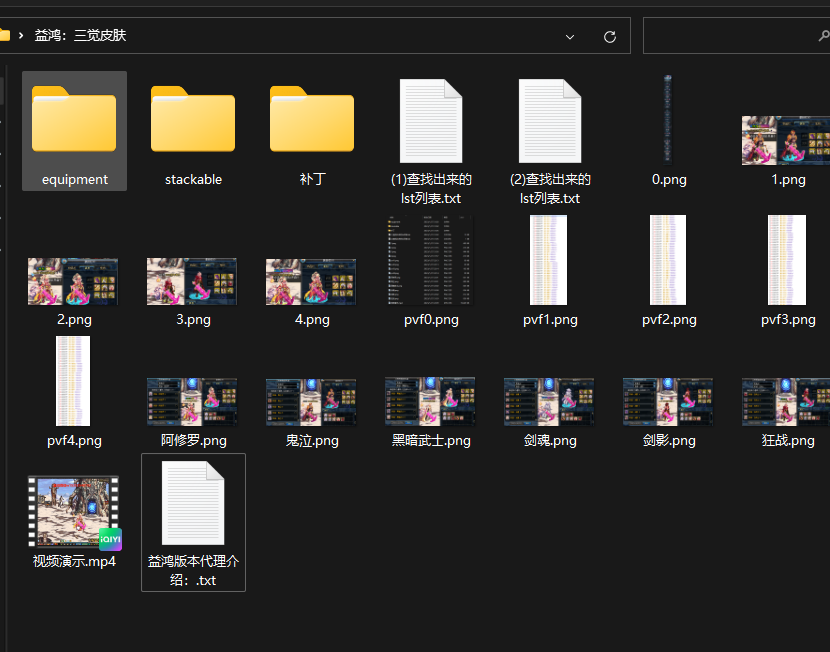This screenshot has height=652, width=830.
Task: Click the 剑魂.png file name text
Action: pos(551,441)
